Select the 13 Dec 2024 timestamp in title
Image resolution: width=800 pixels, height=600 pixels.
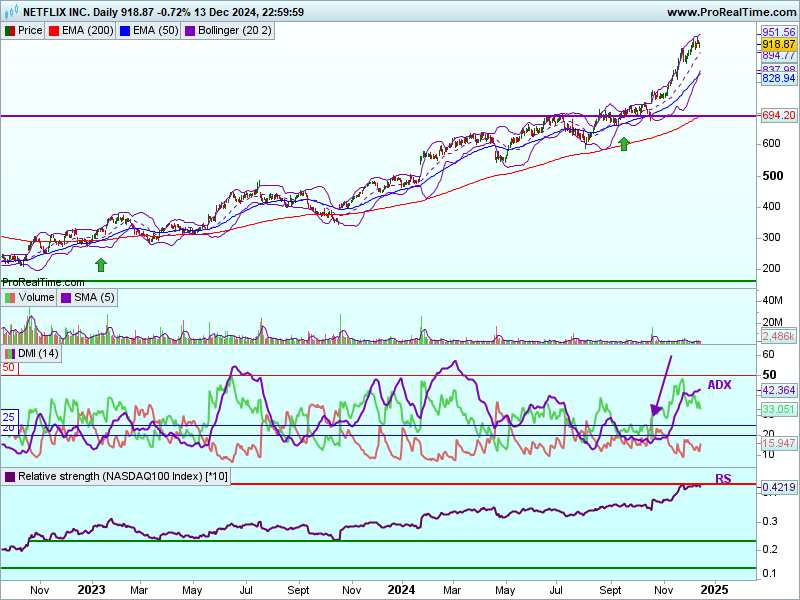tap(230, 12)
